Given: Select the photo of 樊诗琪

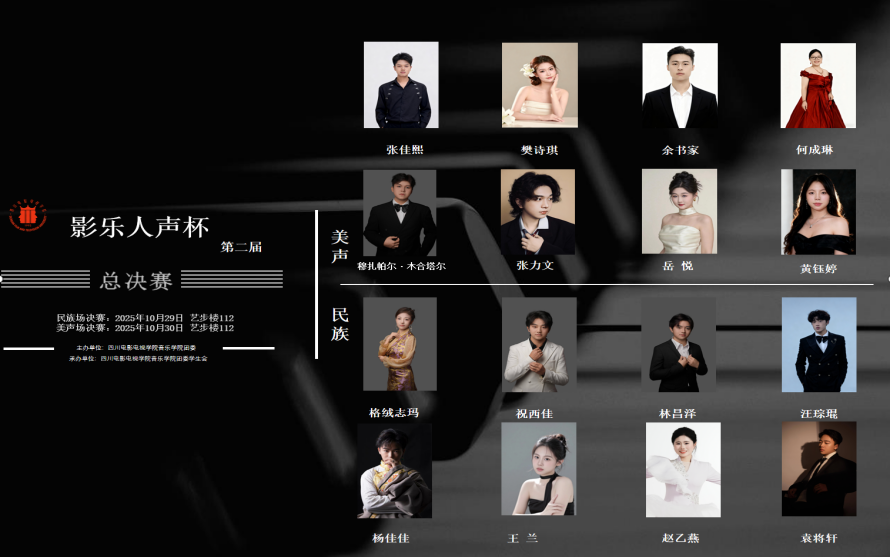Looking at the screenshot, I should point(539,85).
